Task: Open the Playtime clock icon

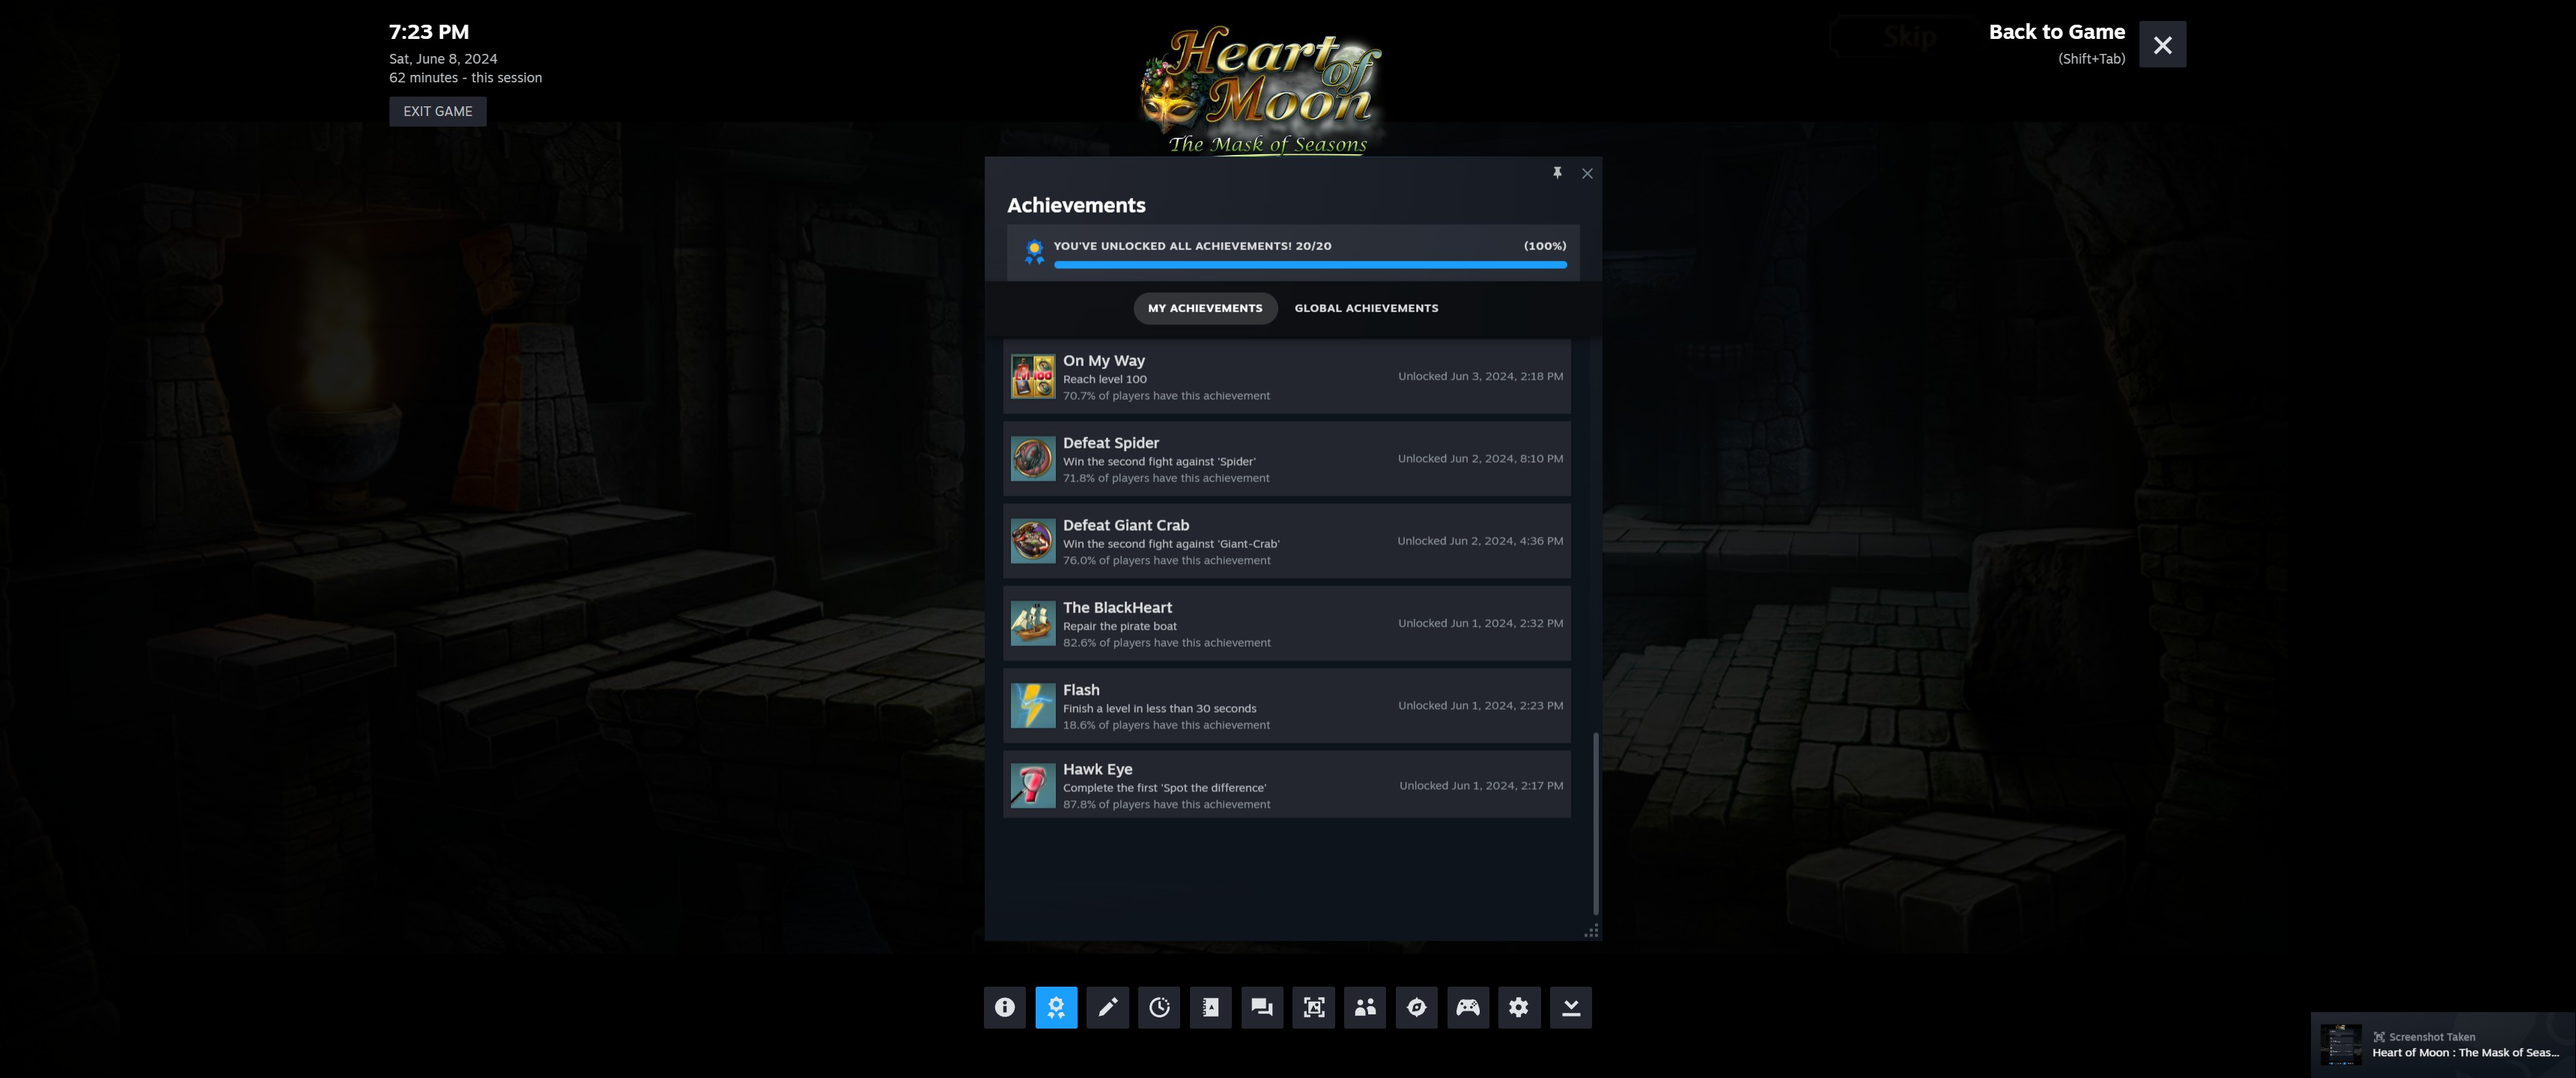Action: click(x=1159, y=1007)
